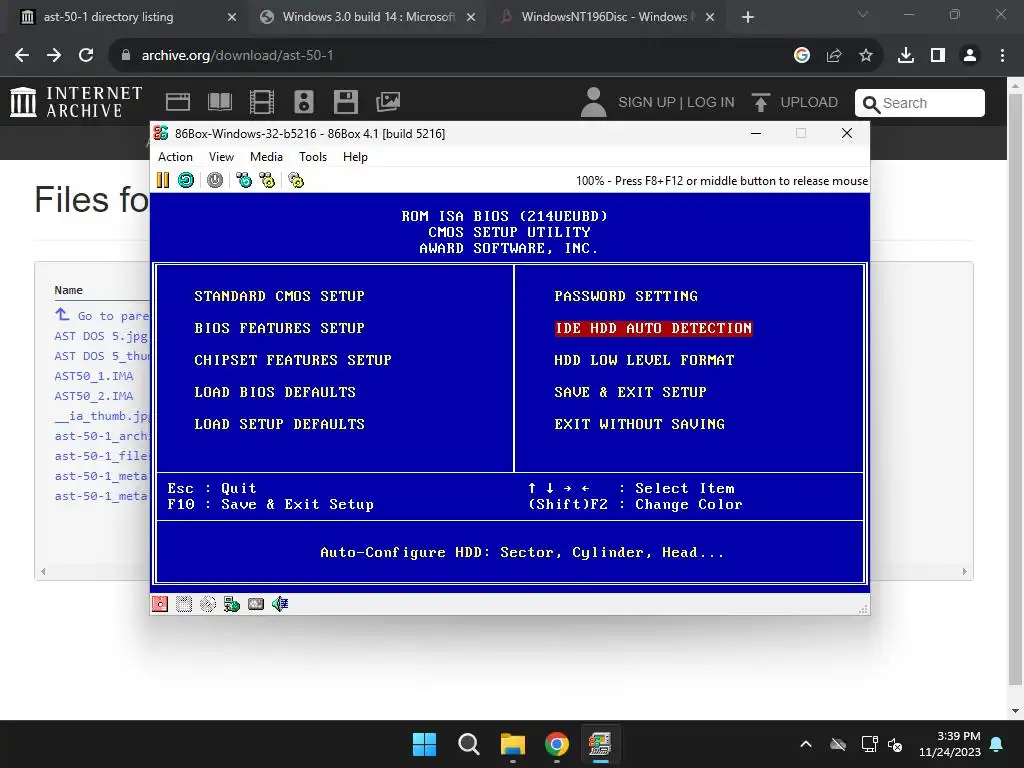Image resolution: width=1024 pixels, height=768 pixels.
Task: Click the sound speaker status icon
Action: [280, 604]
